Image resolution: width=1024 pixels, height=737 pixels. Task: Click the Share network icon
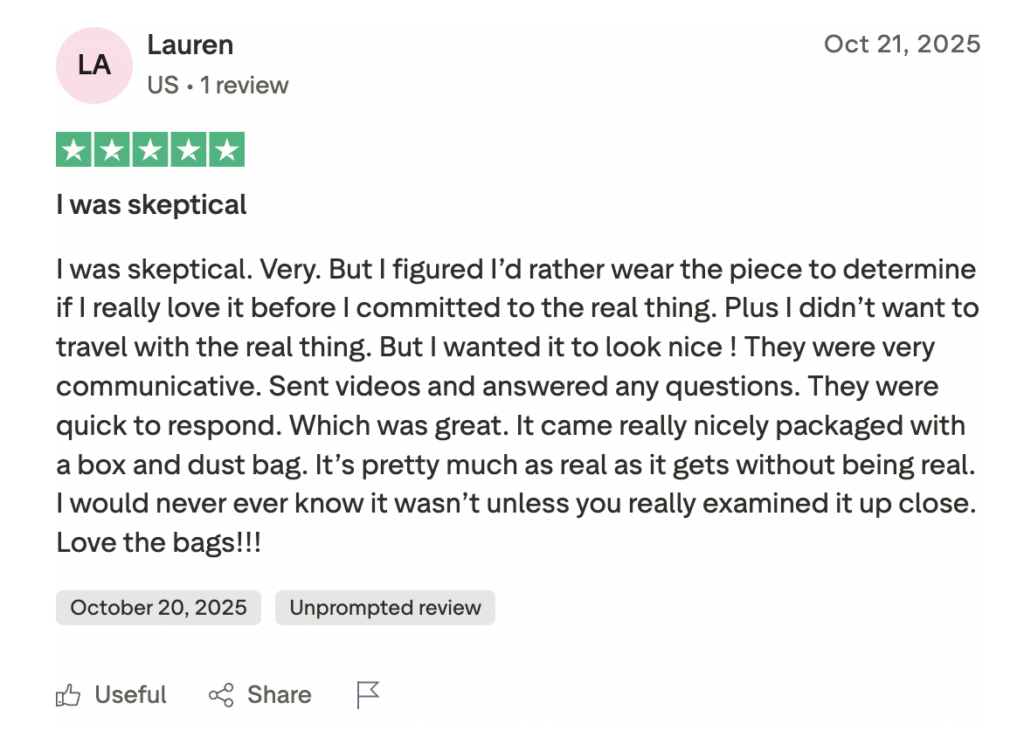(x=221, y=695)
